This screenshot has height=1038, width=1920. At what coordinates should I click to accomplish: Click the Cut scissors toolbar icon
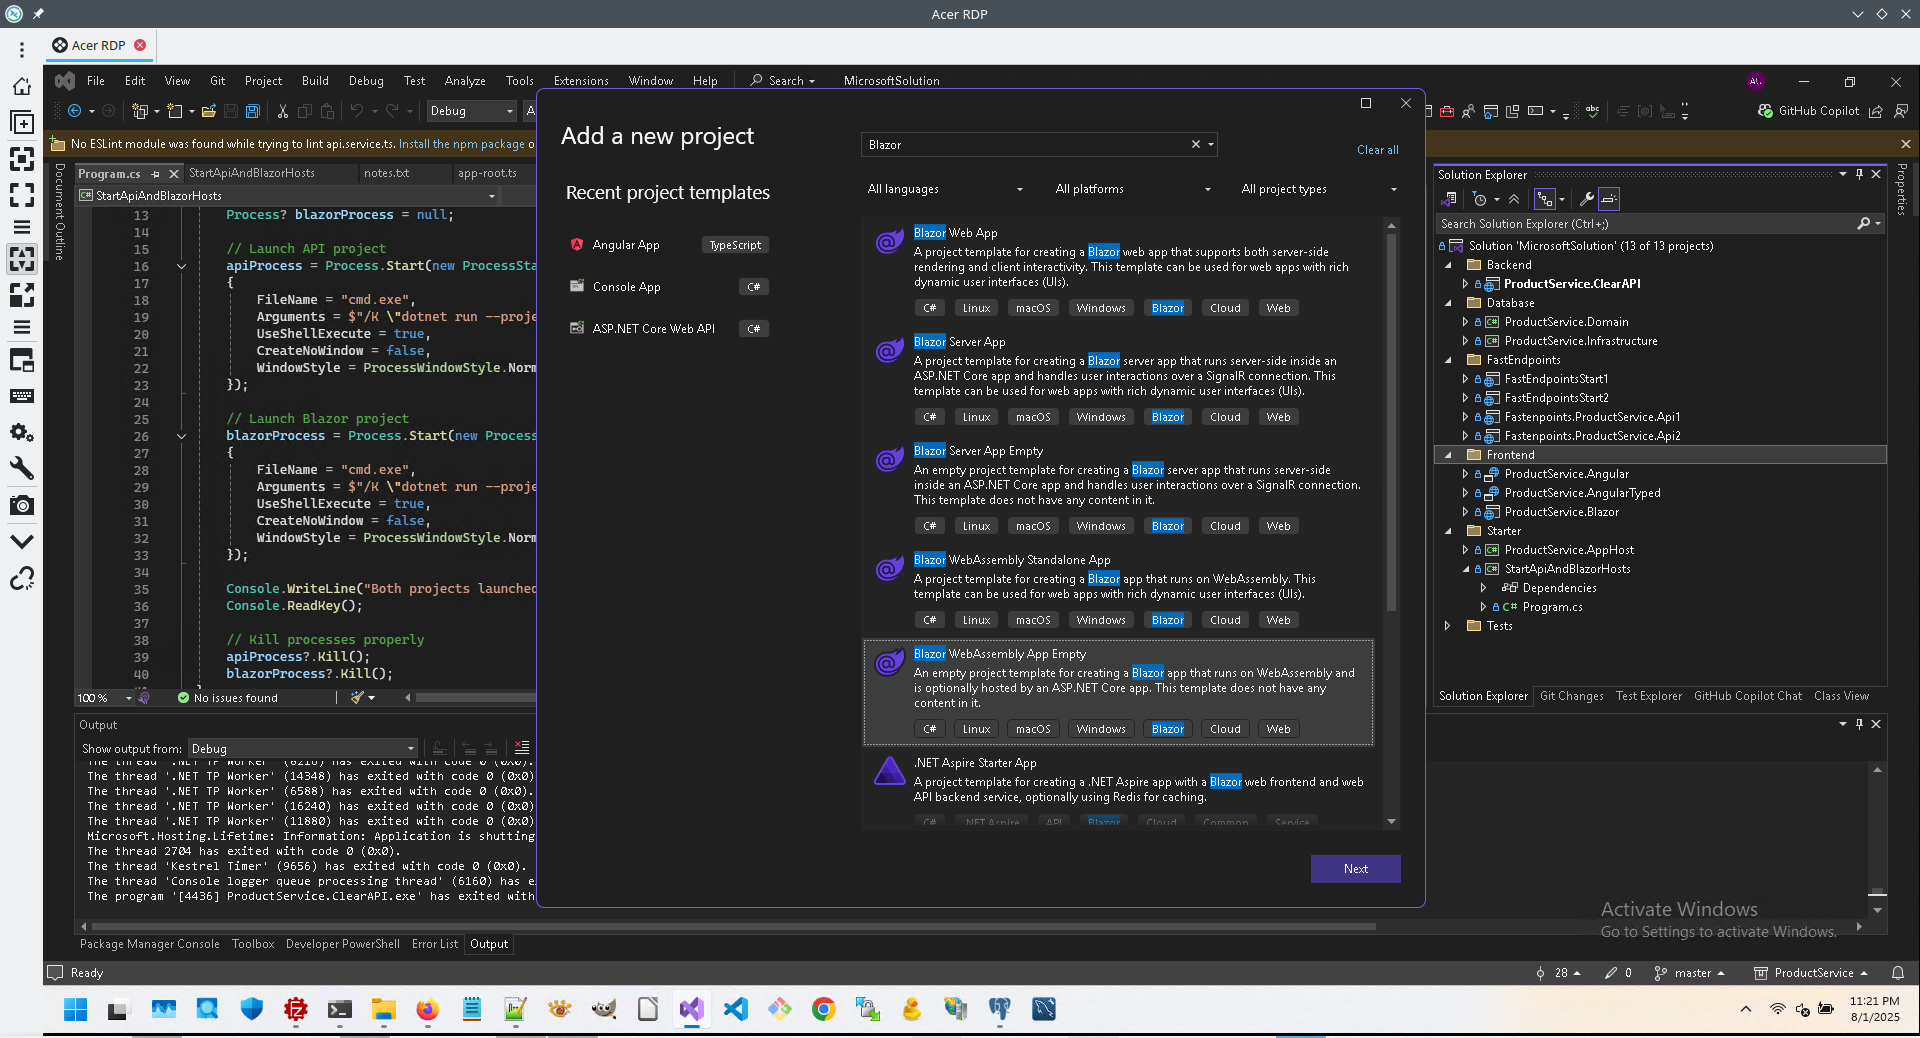(x=283, y=111)
